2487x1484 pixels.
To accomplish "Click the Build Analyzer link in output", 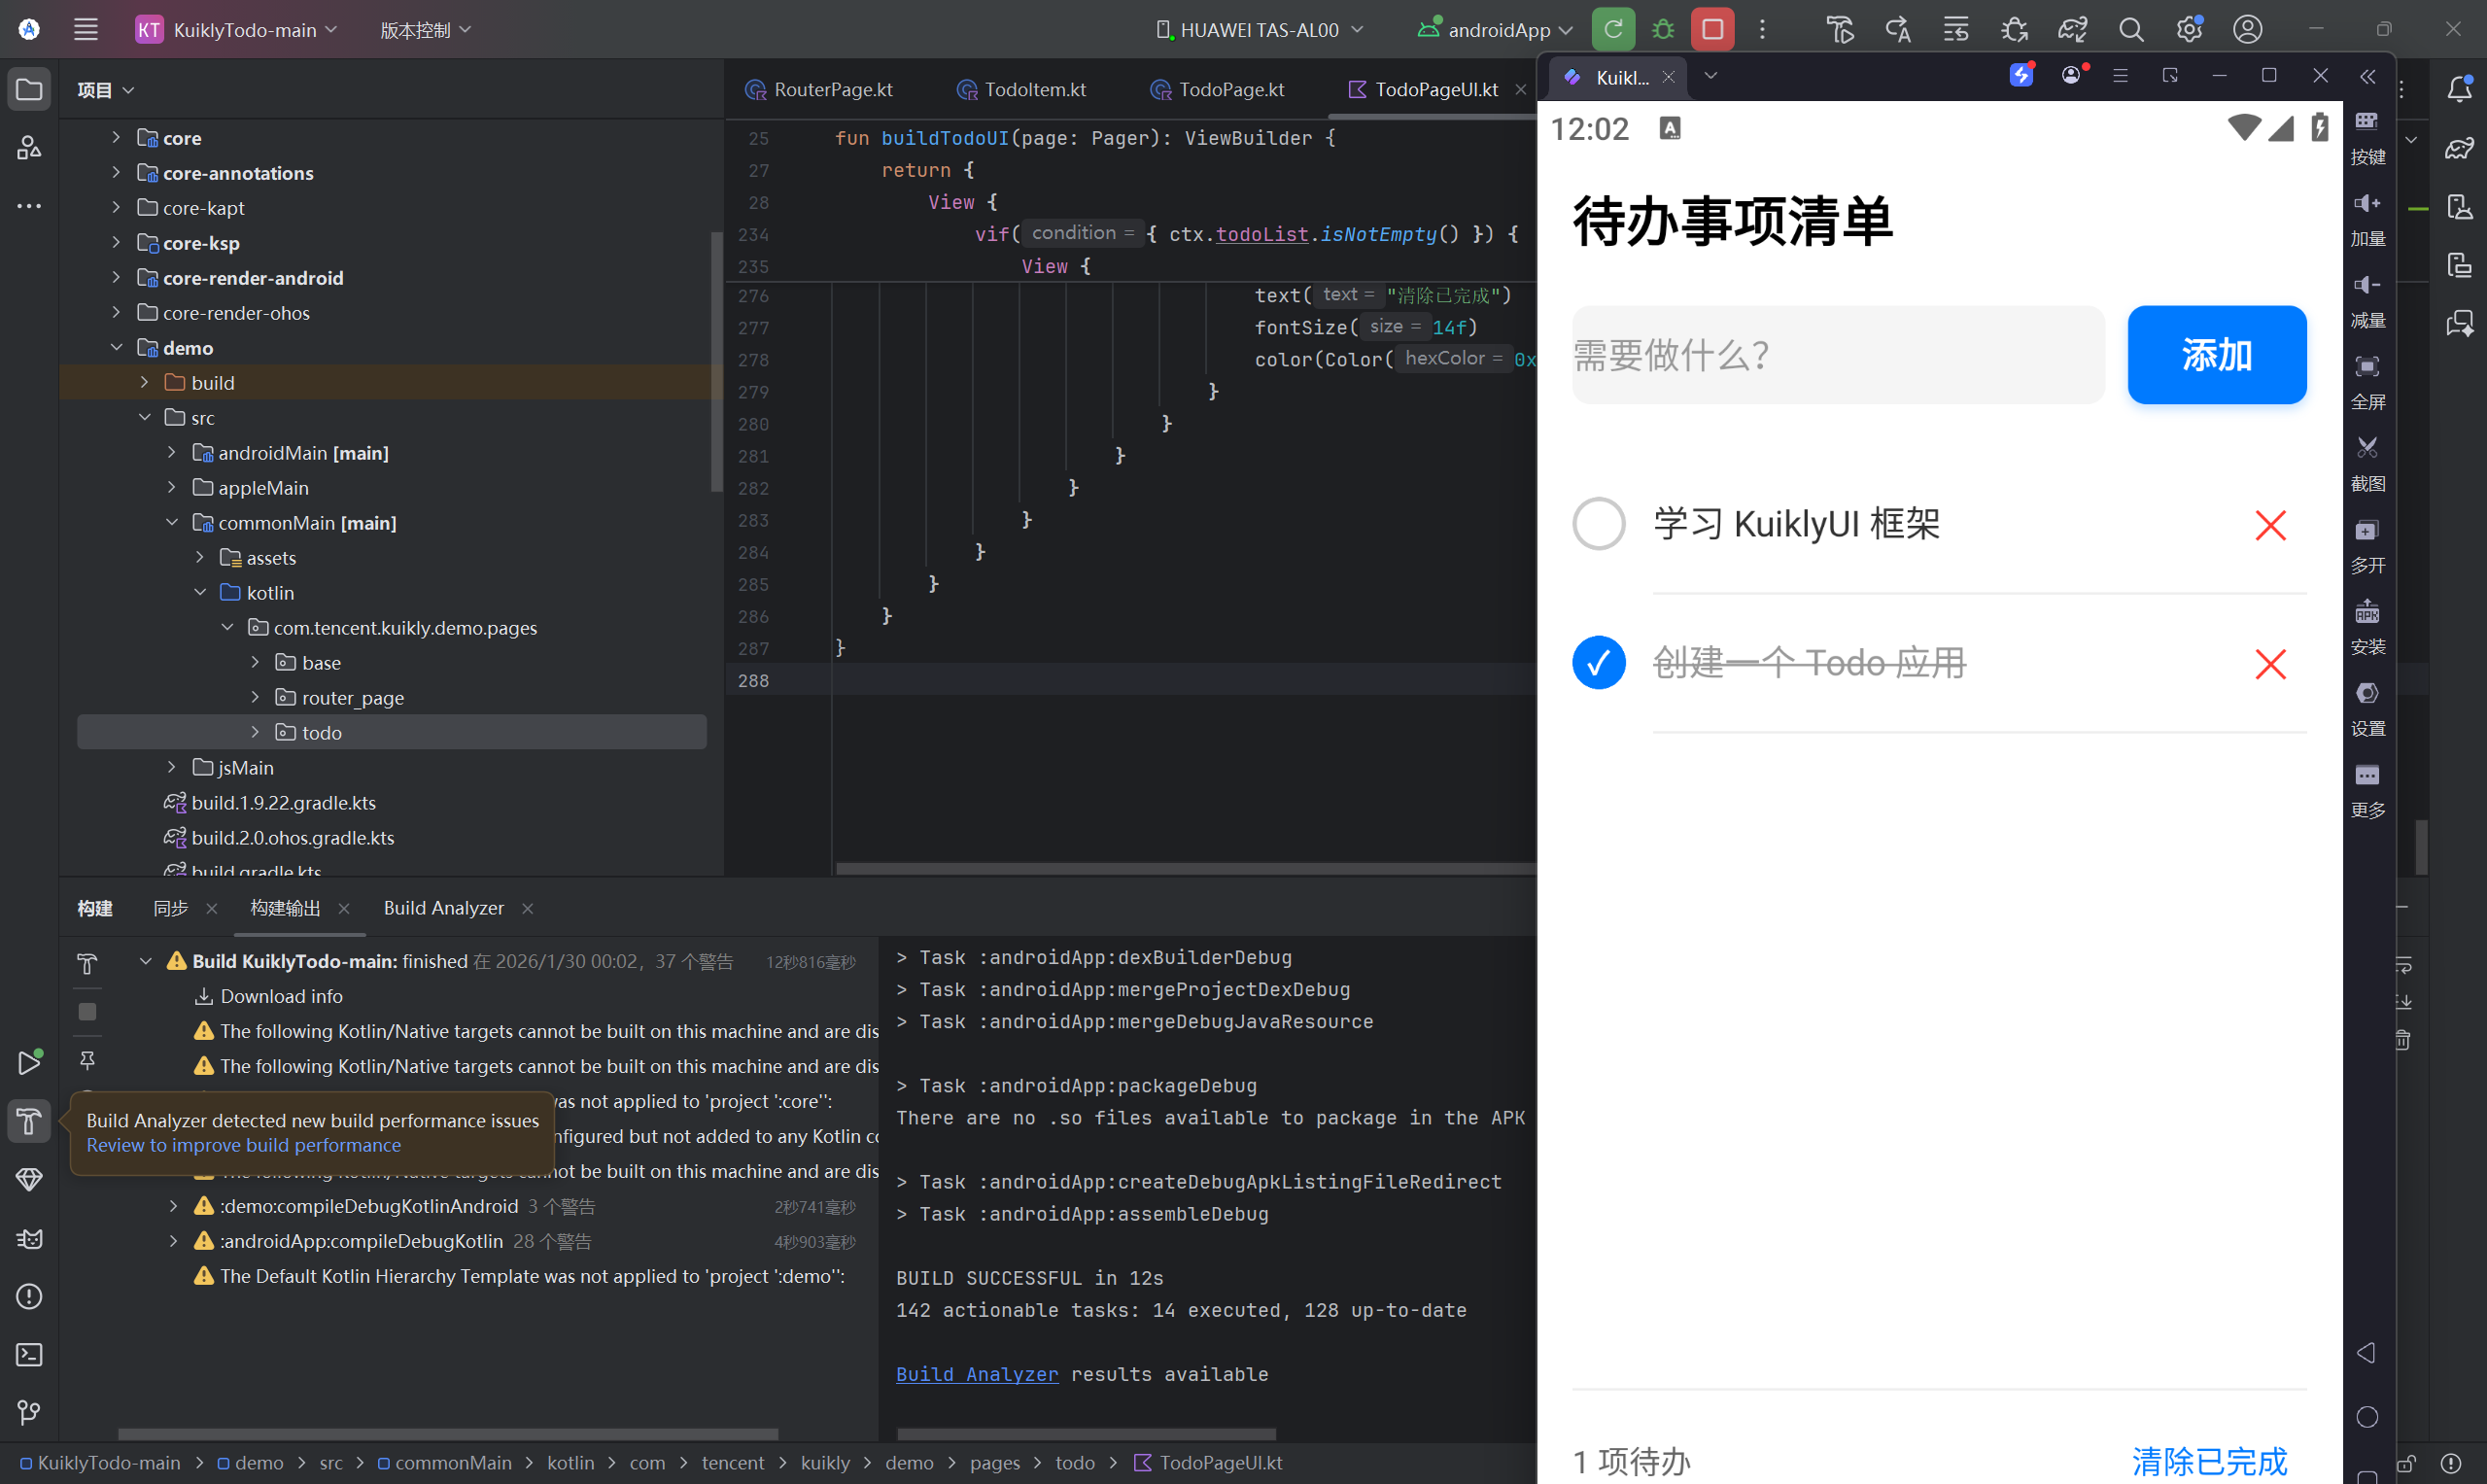I will (x=976, y=1374).
